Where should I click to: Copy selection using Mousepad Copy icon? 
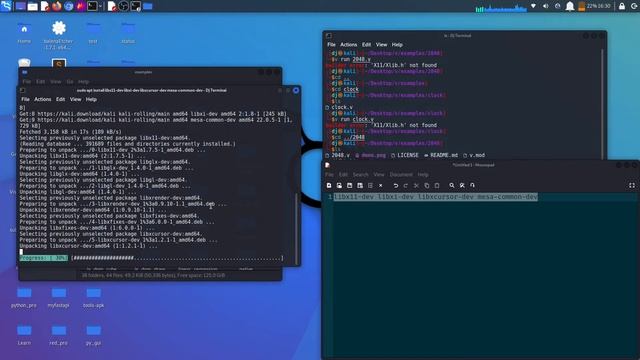427,185
